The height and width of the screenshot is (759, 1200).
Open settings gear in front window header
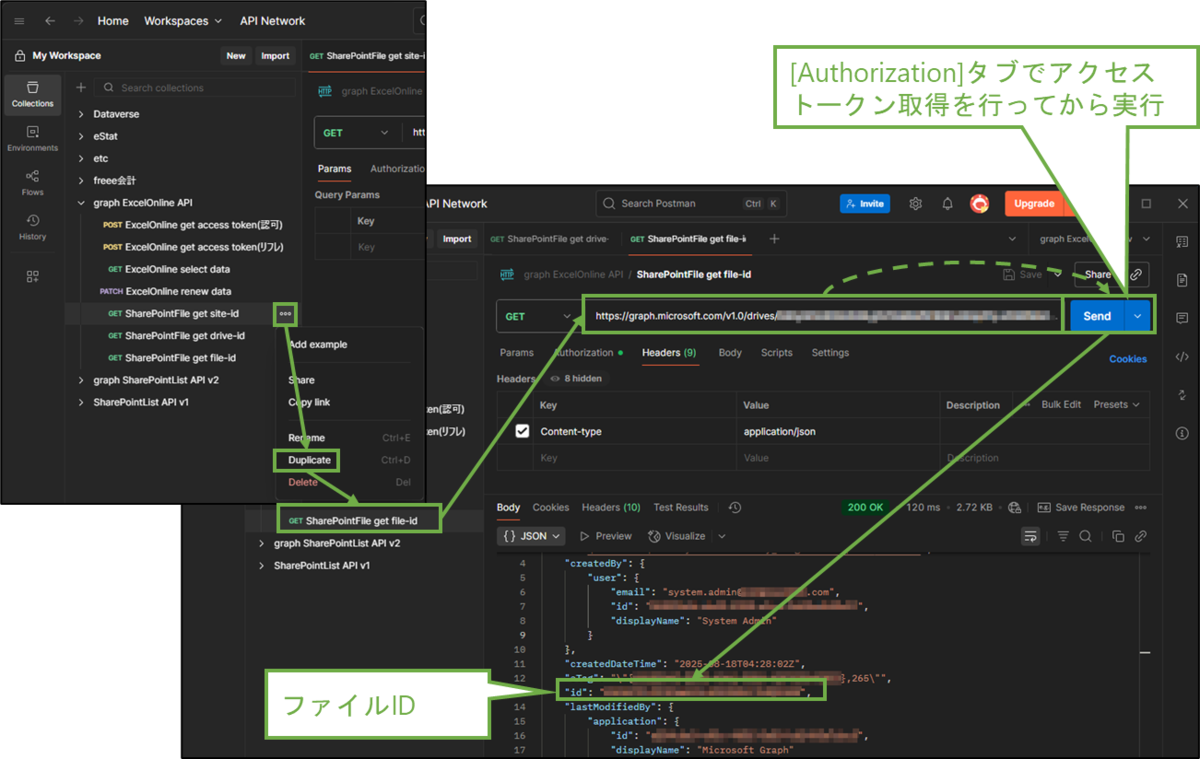(x=915, y=204)
